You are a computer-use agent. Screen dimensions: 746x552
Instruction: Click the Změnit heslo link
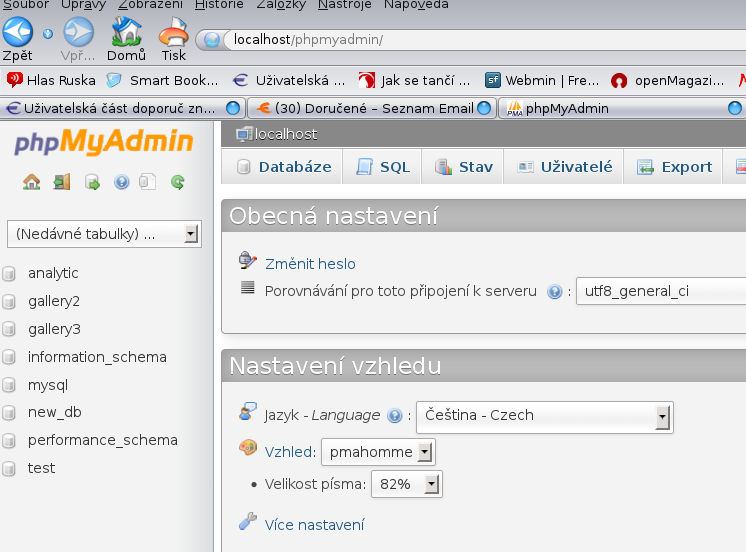(x=310, y=264)
